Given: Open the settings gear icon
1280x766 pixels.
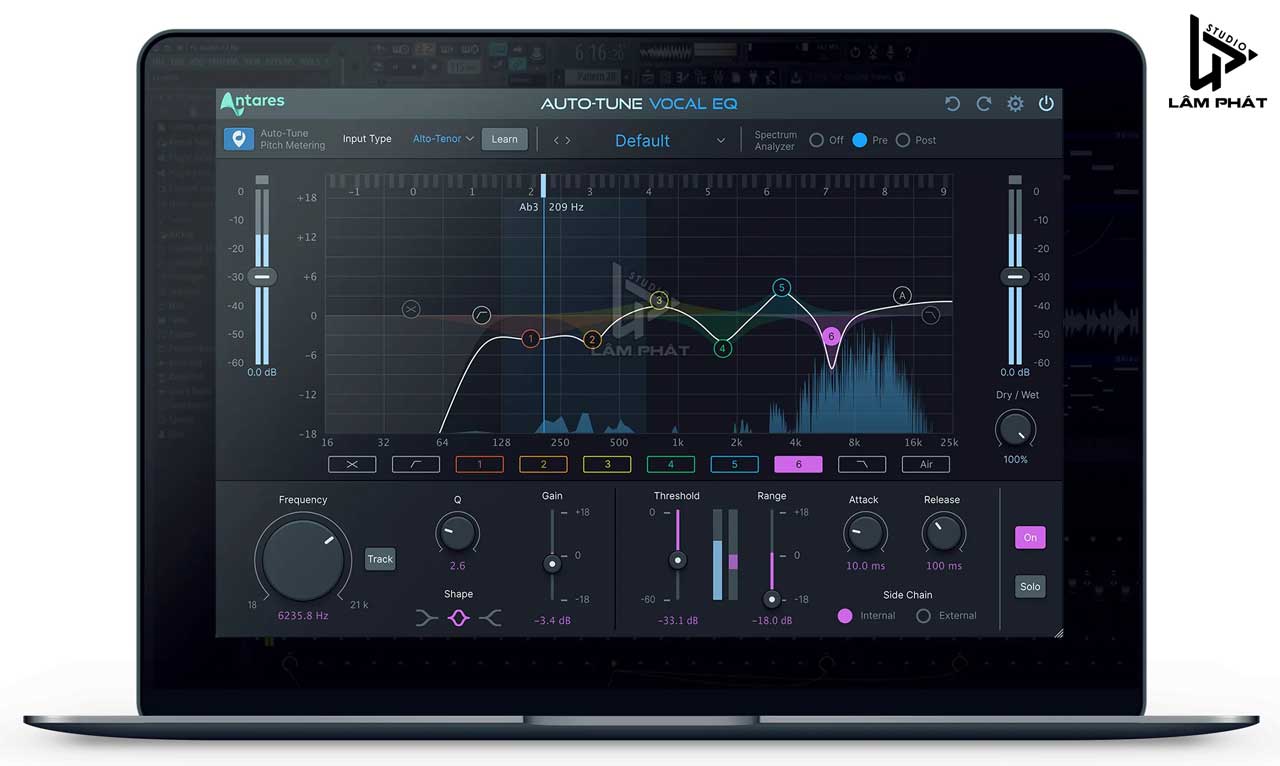Looking at the screenshot, I should tap(1015, 104).
